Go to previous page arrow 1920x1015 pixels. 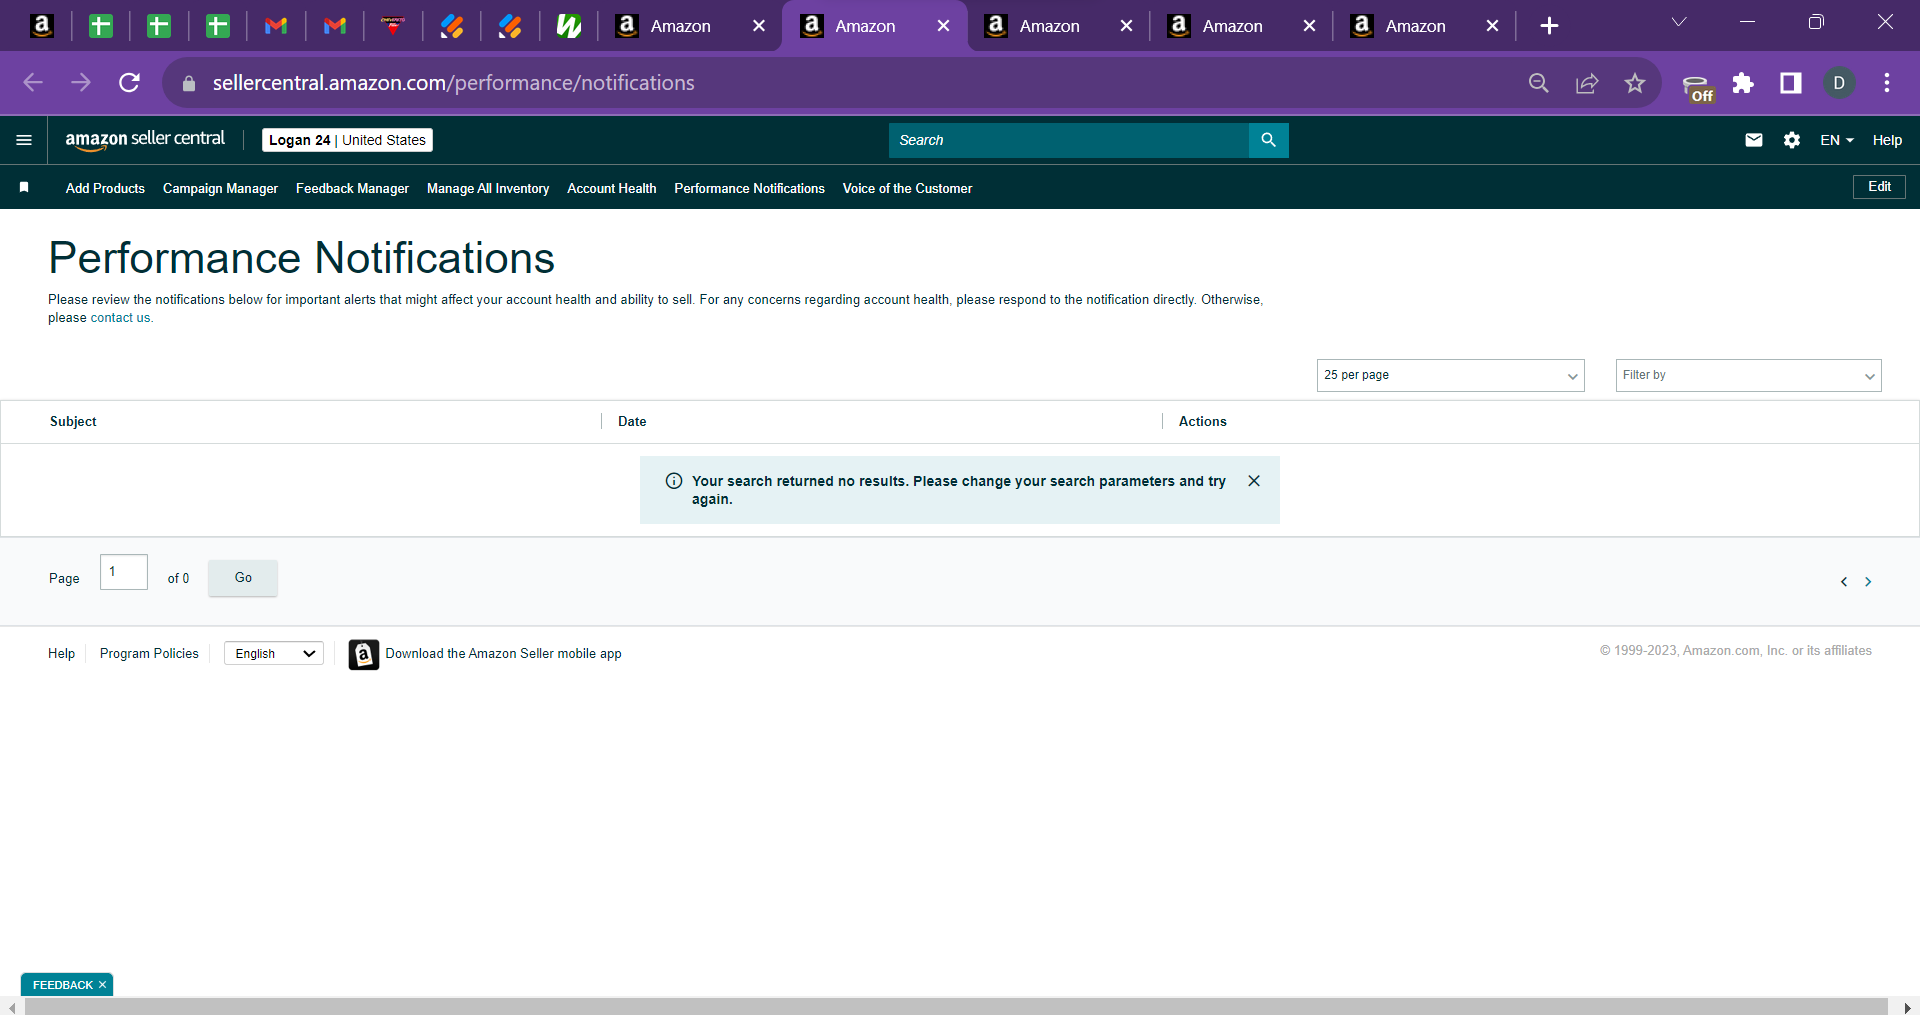pyautogui.click(x=1844, y=582)
